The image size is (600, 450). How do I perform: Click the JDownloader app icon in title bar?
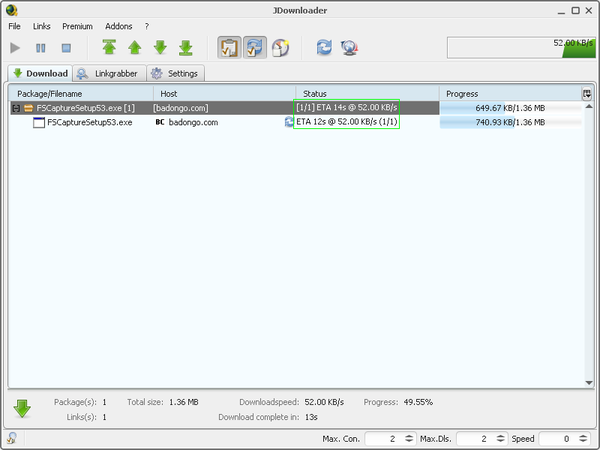11,10
